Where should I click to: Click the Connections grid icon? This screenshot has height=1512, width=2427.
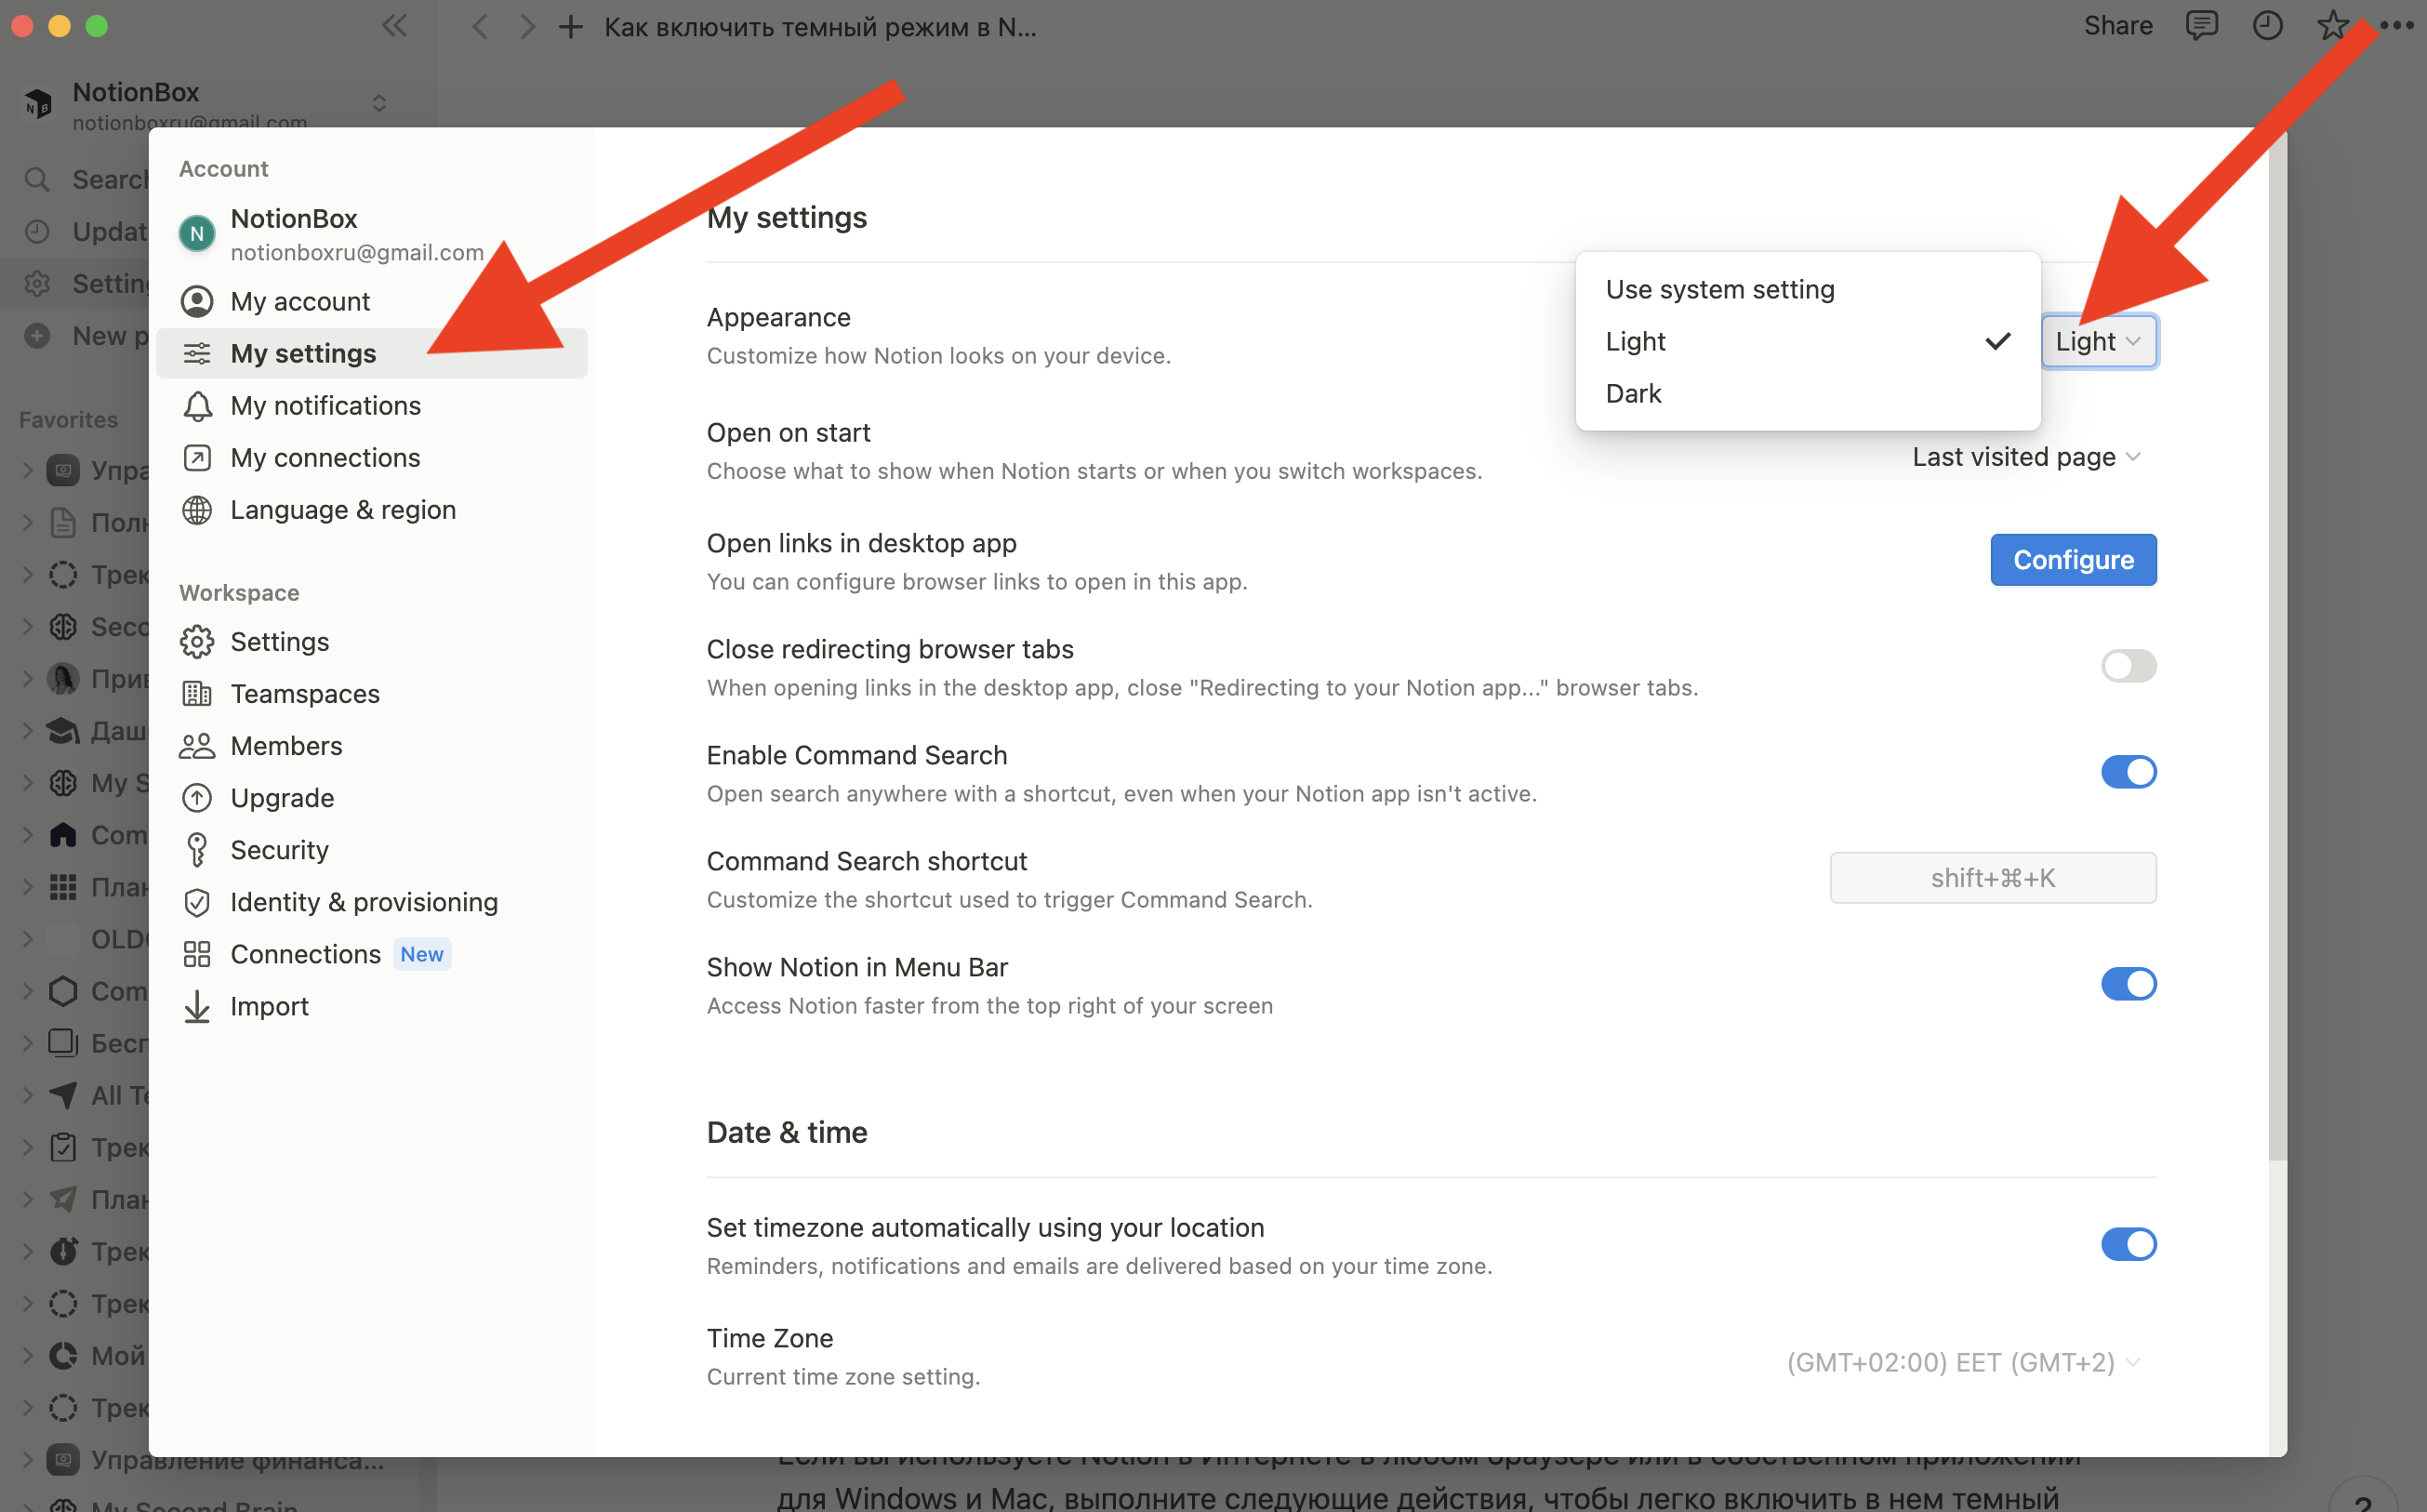197,953
